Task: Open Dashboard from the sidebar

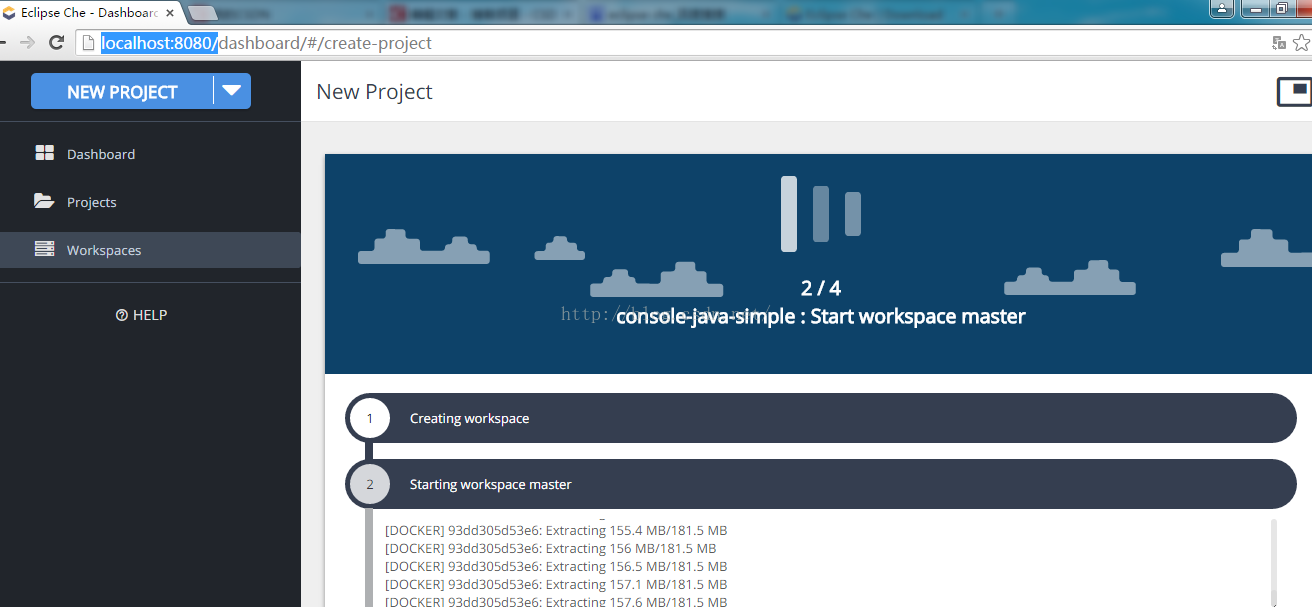Action: [150, 154]
